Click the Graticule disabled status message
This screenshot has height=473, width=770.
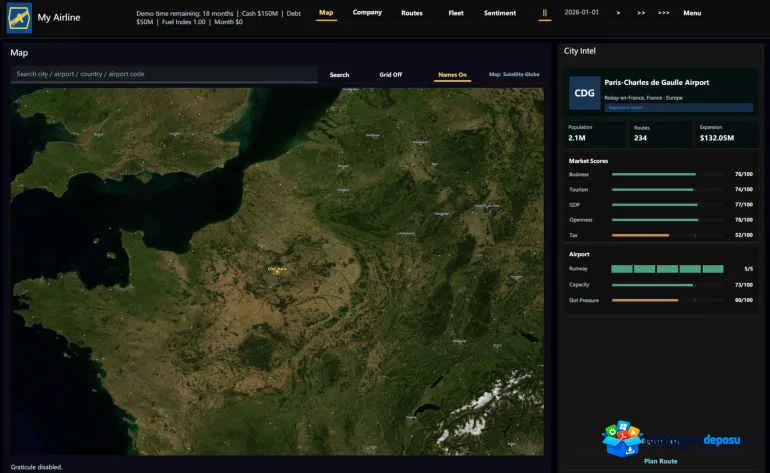[x=36, y=467]
